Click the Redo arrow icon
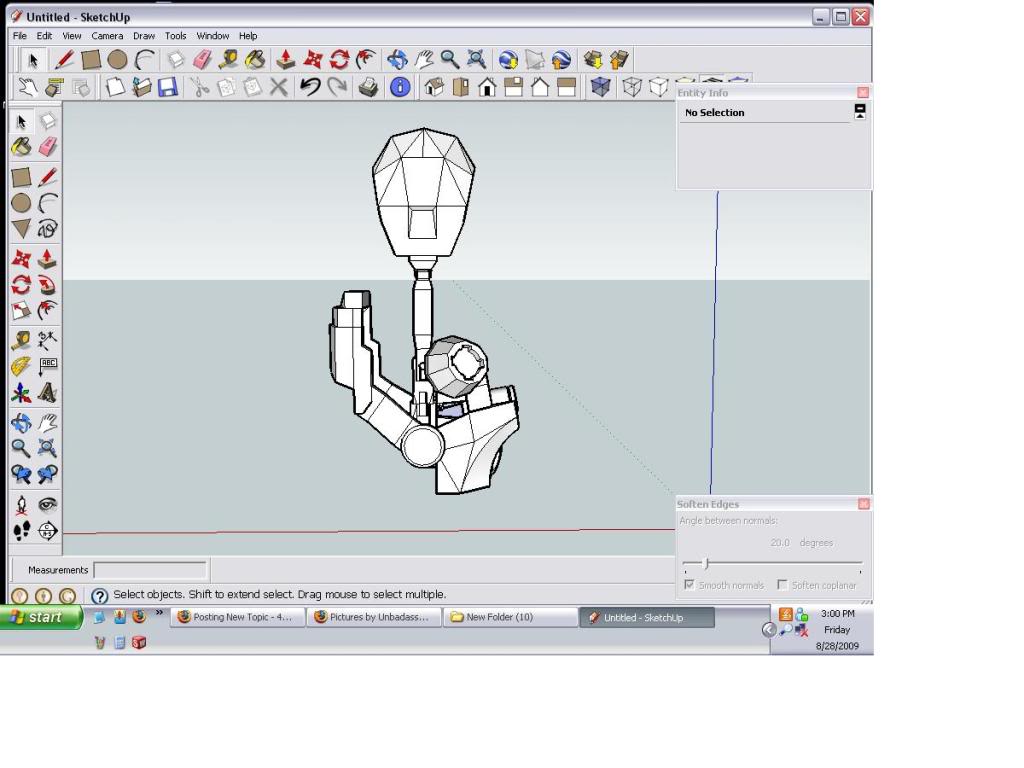The height and width of the screenshot is (768, 1024). (337, 87)
